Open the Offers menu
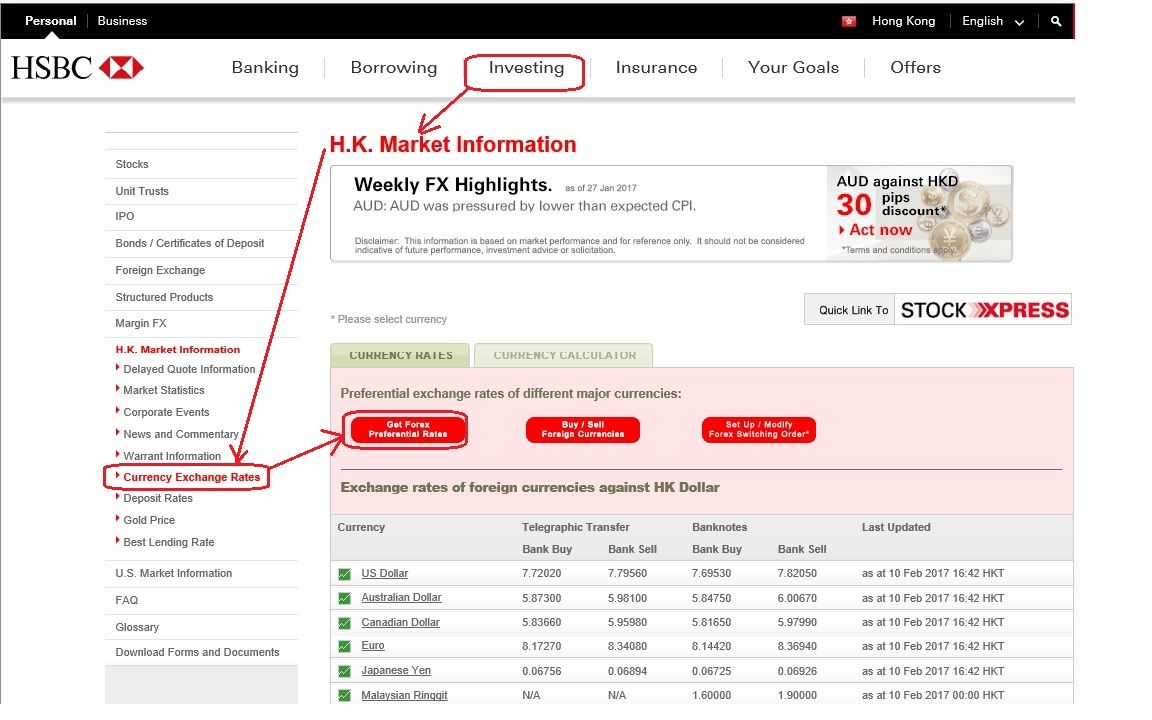Image resolution: width=1152 pixels, height=720 pixels. pyautogui.click(x=915, y=68)
